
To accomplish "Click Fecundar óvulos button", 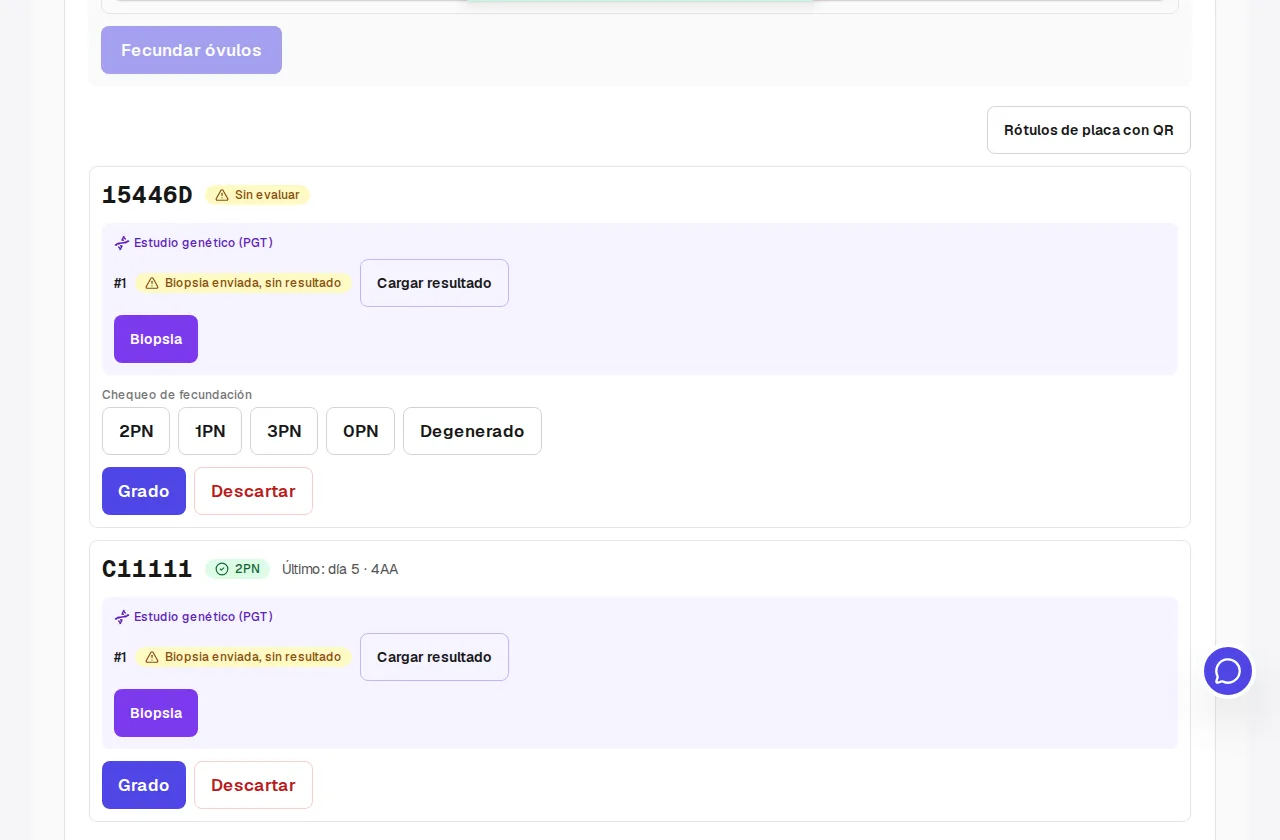I will 191,50.
